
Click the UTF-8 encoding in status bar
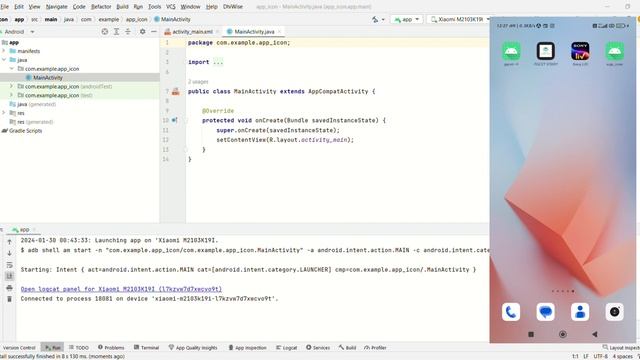pyautogui.click(x=600, y=356)
